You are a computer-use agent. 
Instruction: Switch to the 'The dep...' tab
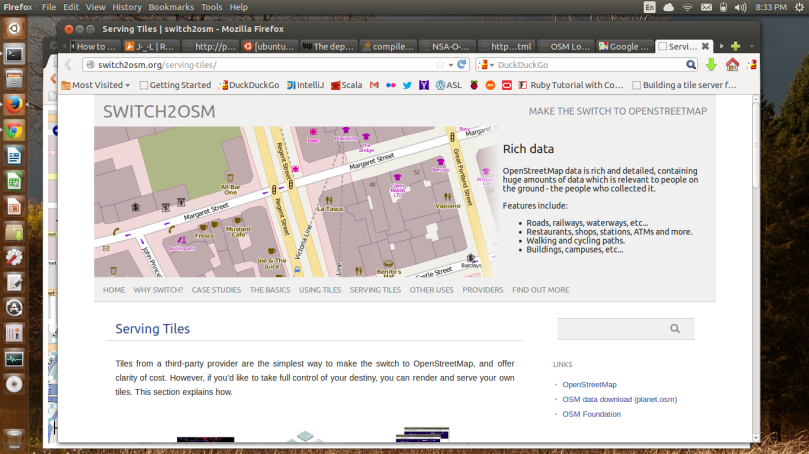[x=329, y=46]
